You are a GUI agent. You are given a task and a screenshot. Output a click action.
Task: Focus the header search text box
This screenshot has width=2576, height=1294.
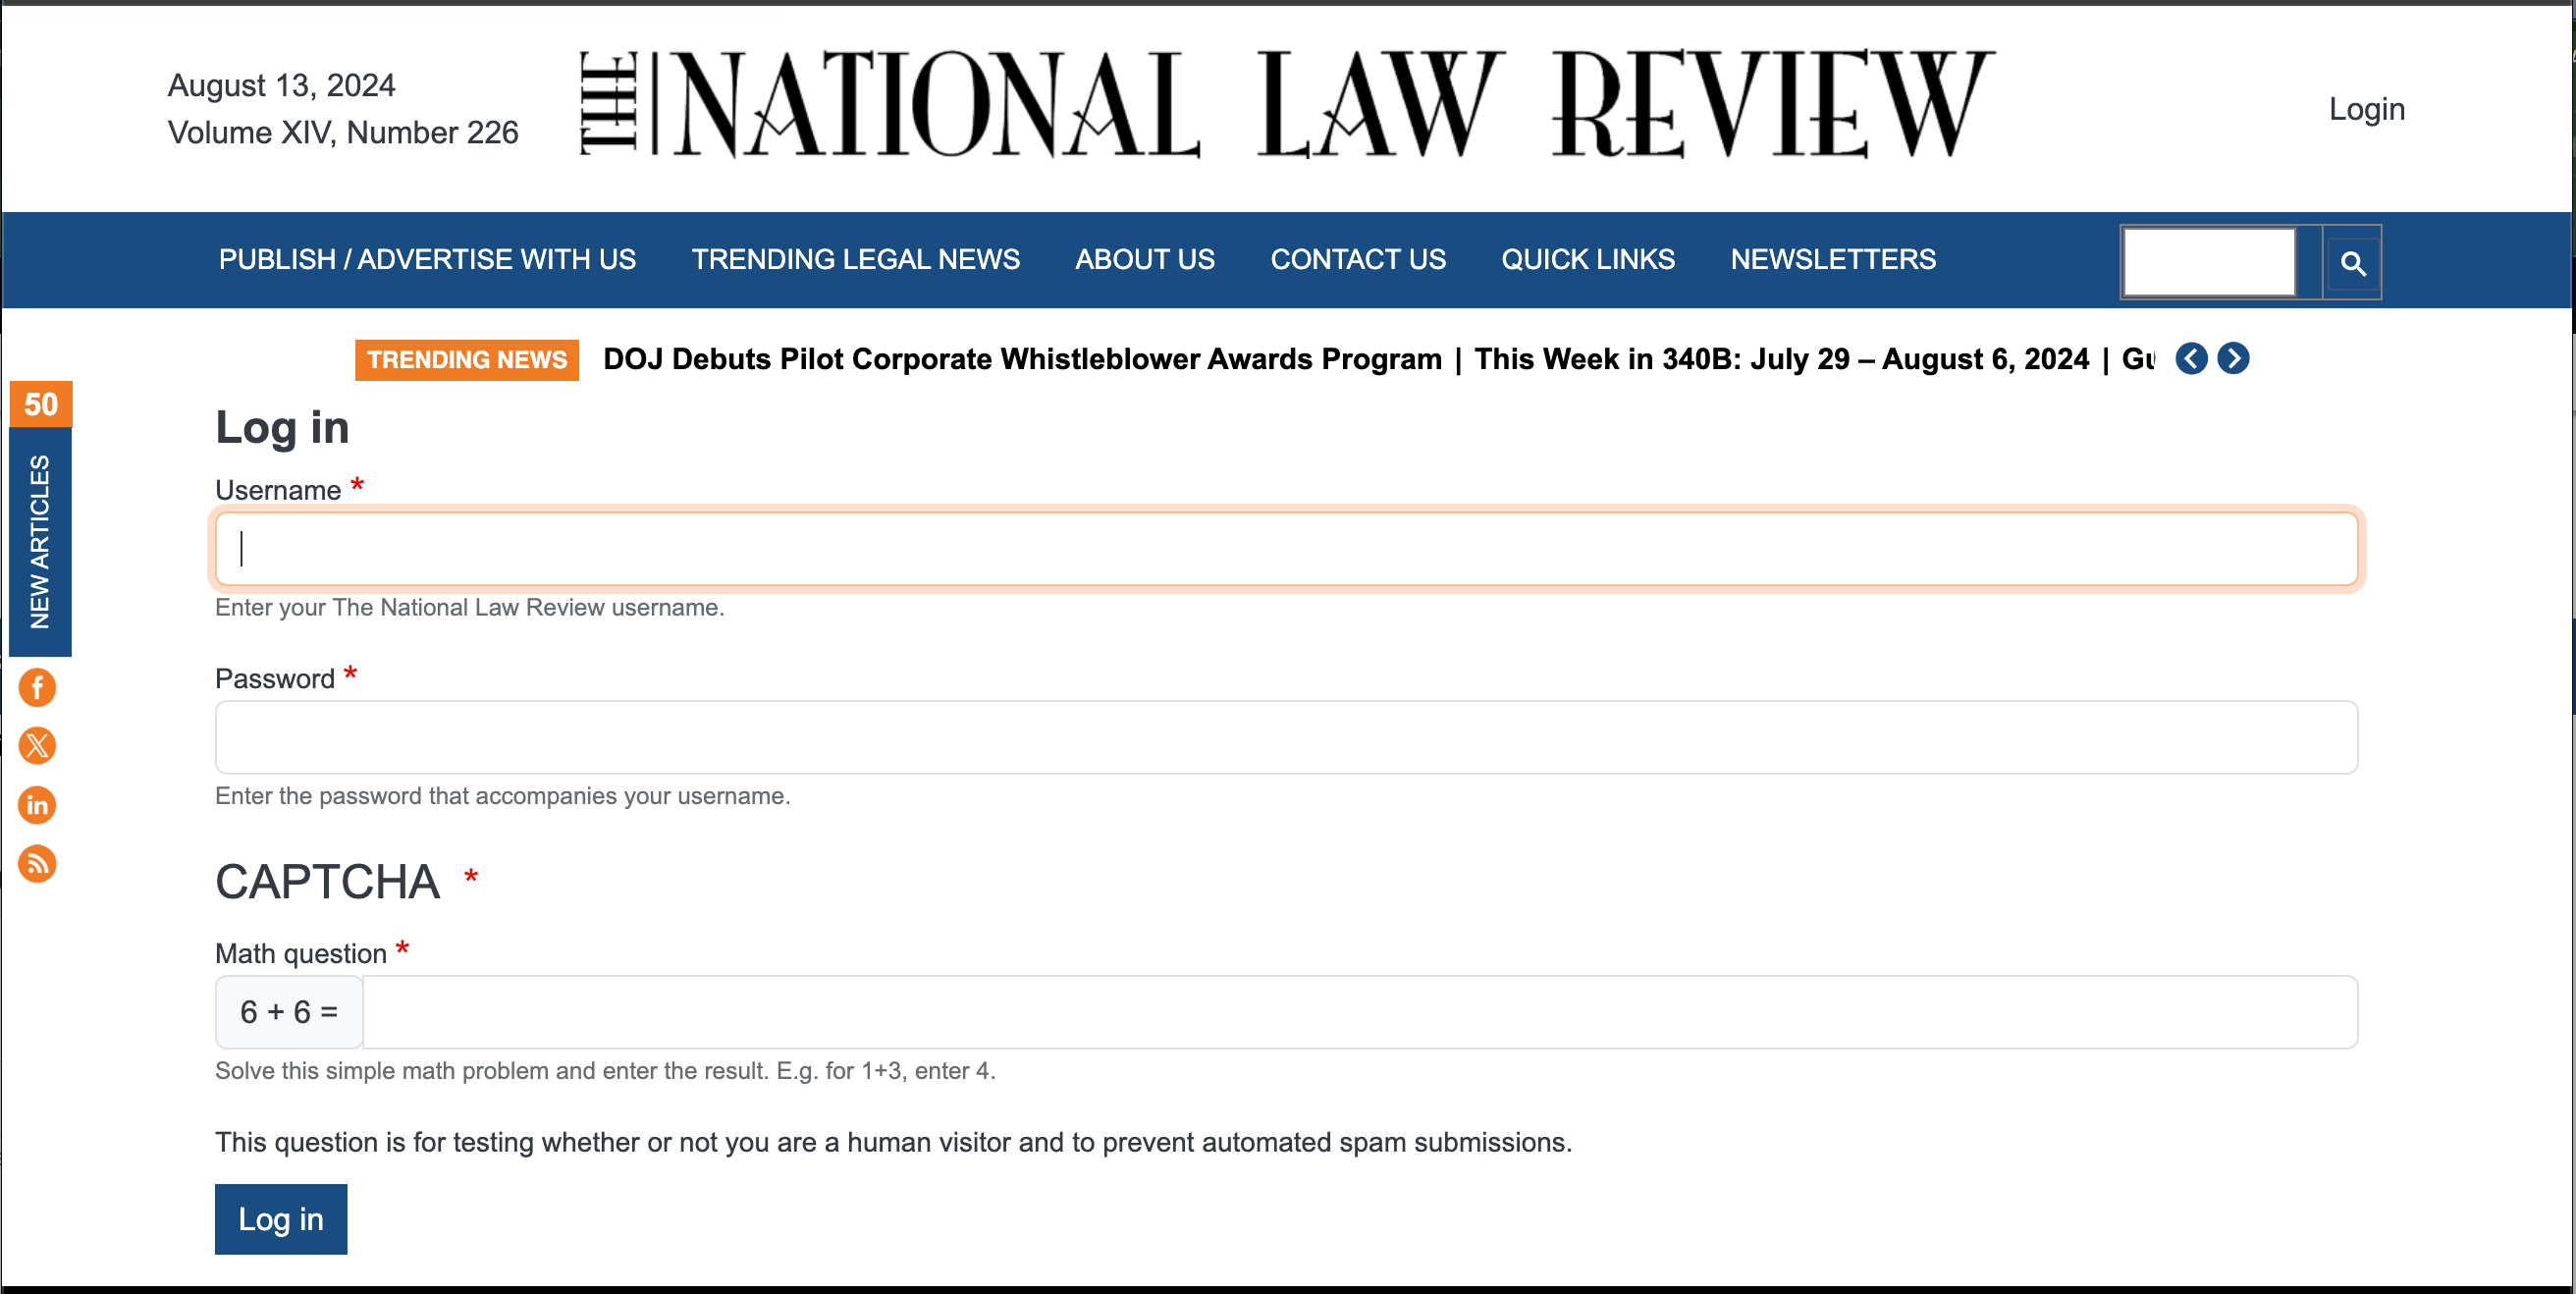tap(2208, 262)
